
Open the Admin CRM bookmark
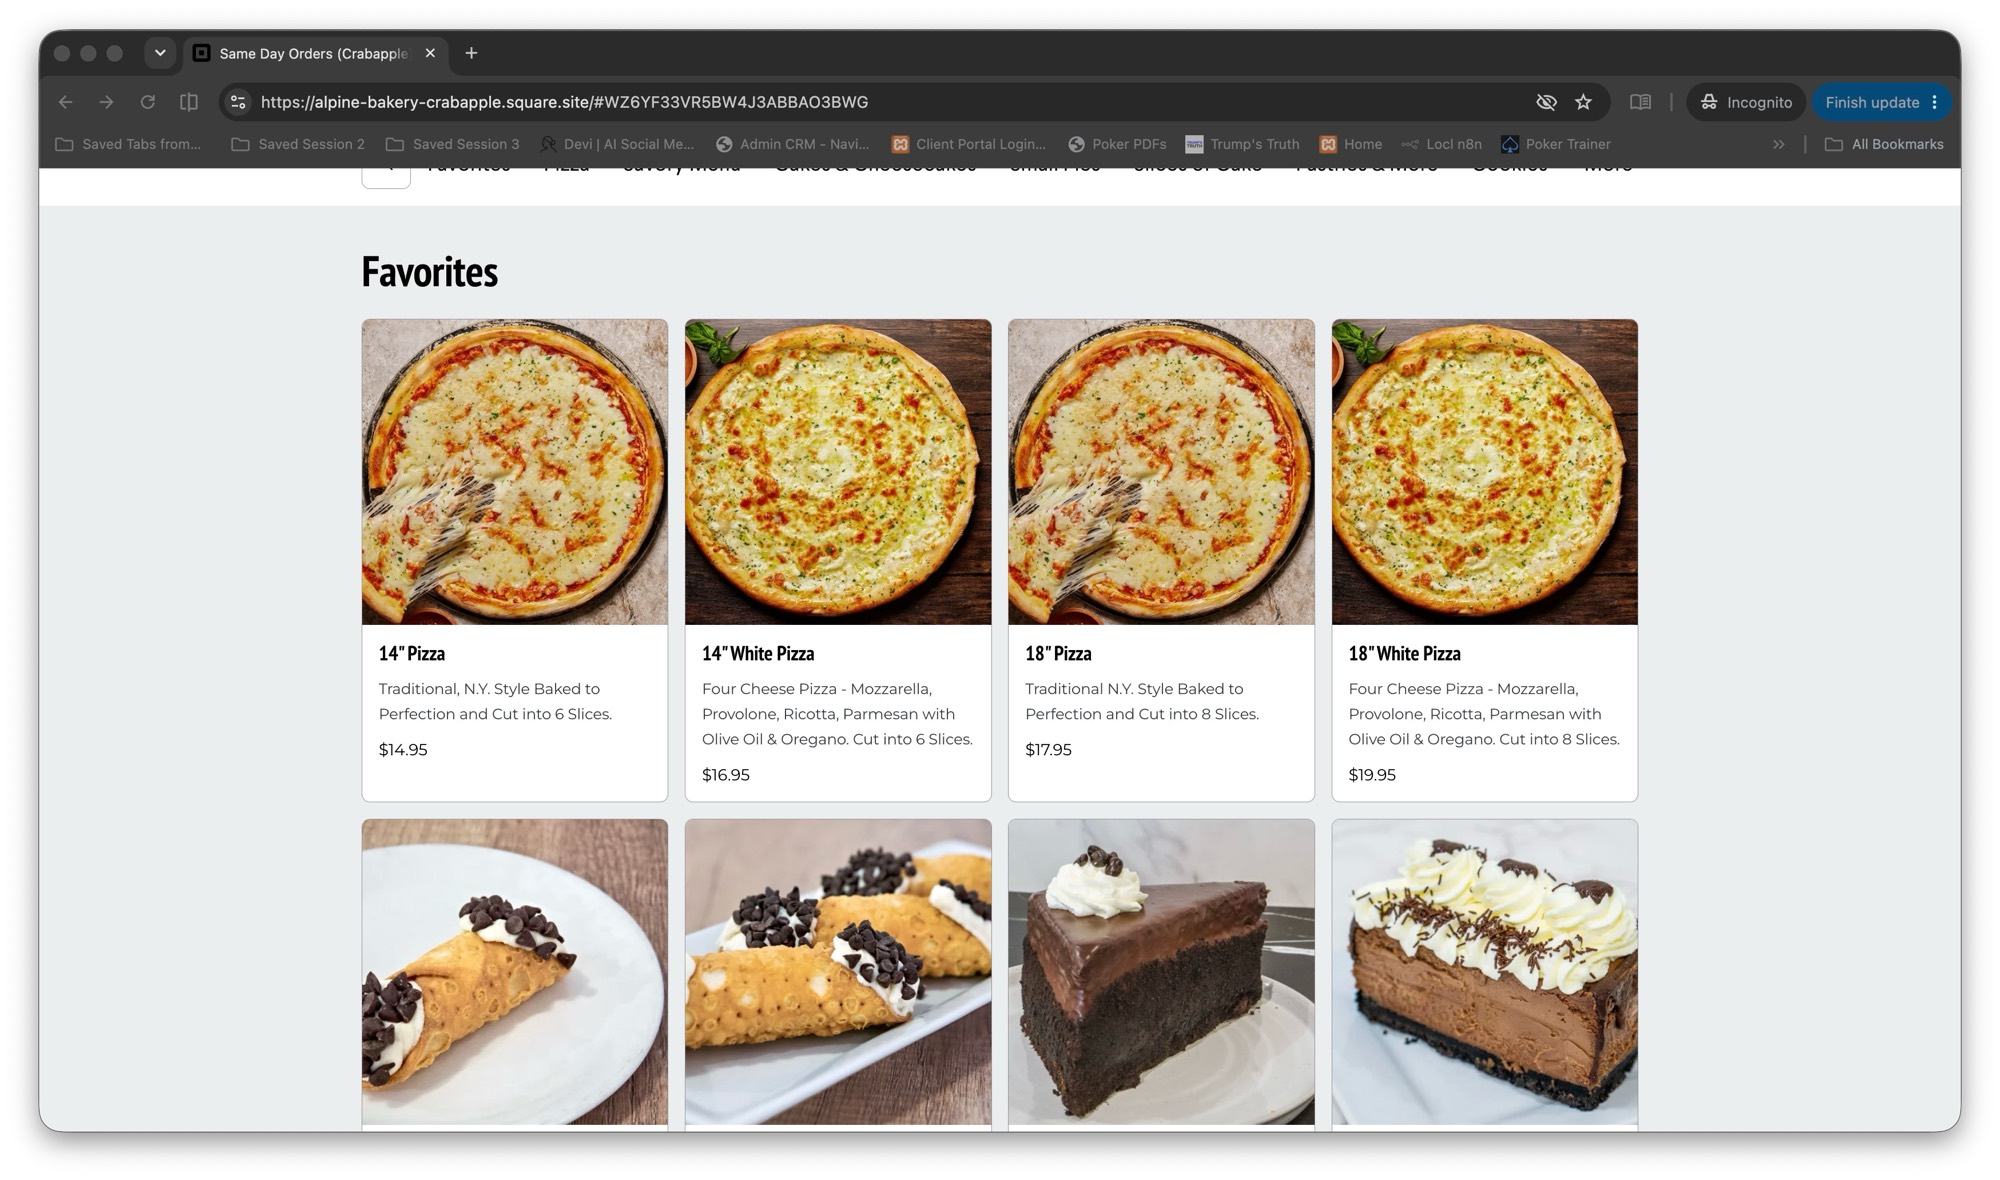[x=793, y=144]
